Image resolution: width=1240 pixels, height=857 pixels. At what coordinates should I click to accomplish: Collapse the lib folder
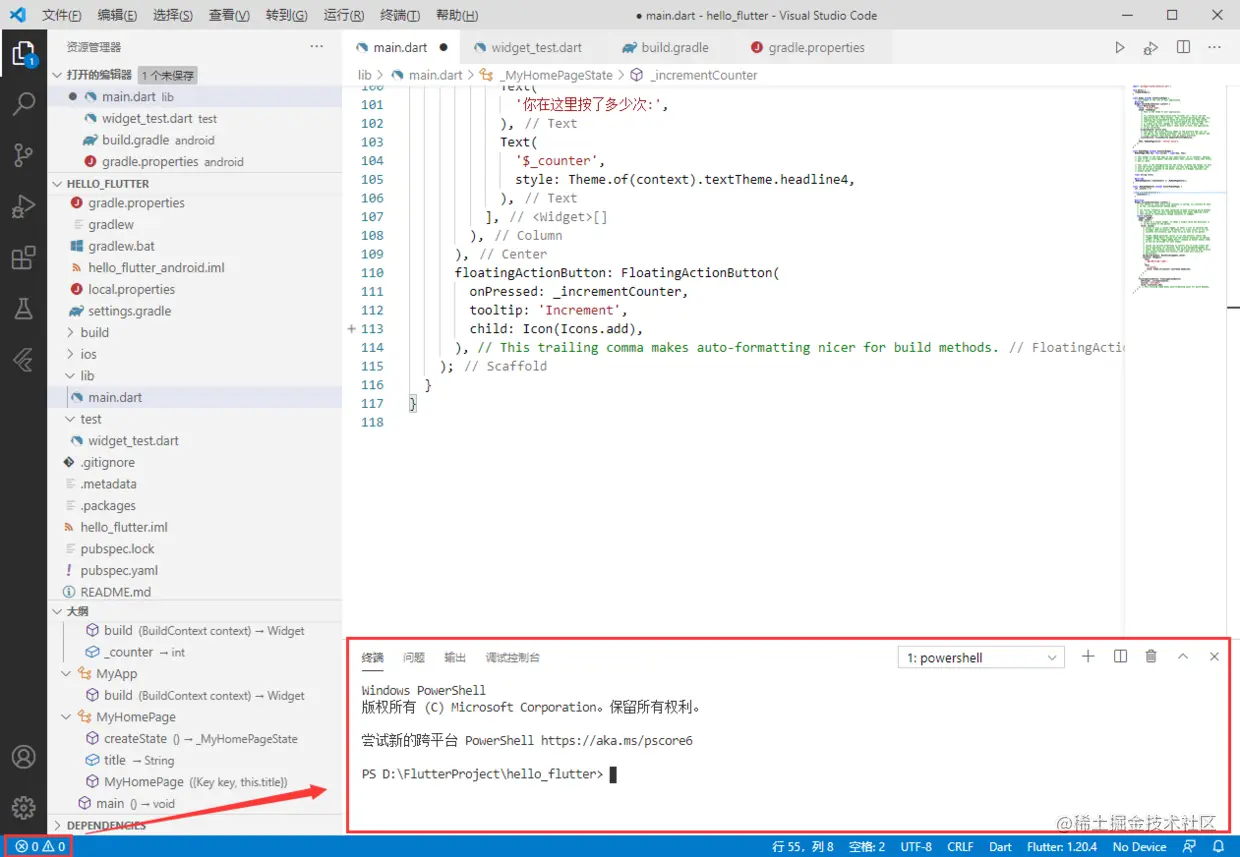70,376
